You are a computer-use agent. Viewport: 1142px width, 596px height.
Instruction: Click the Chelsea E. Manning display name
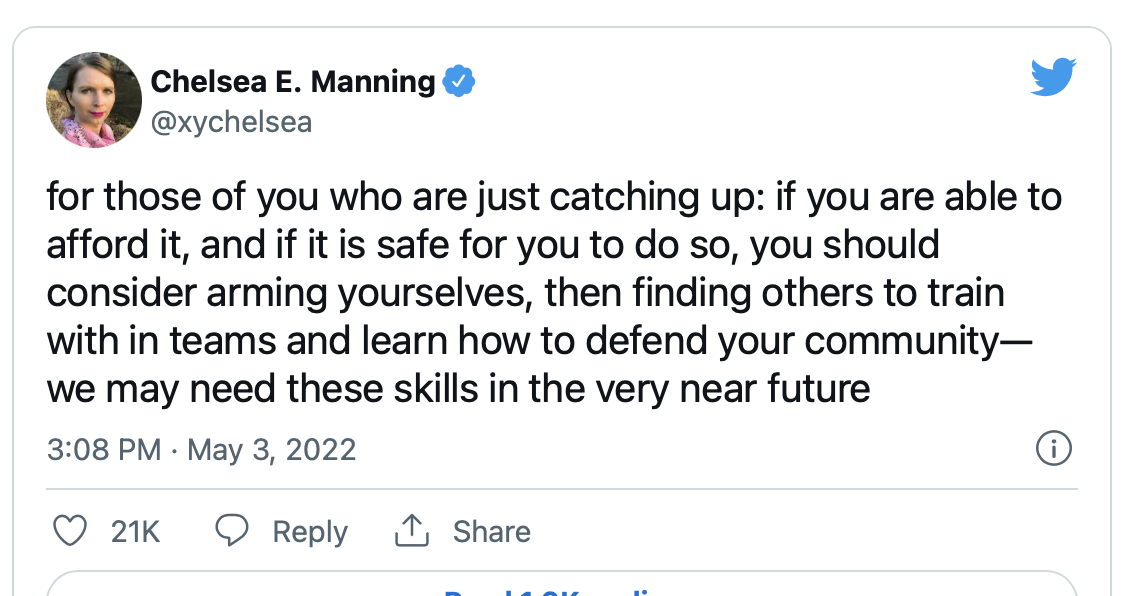click(293, 82)
